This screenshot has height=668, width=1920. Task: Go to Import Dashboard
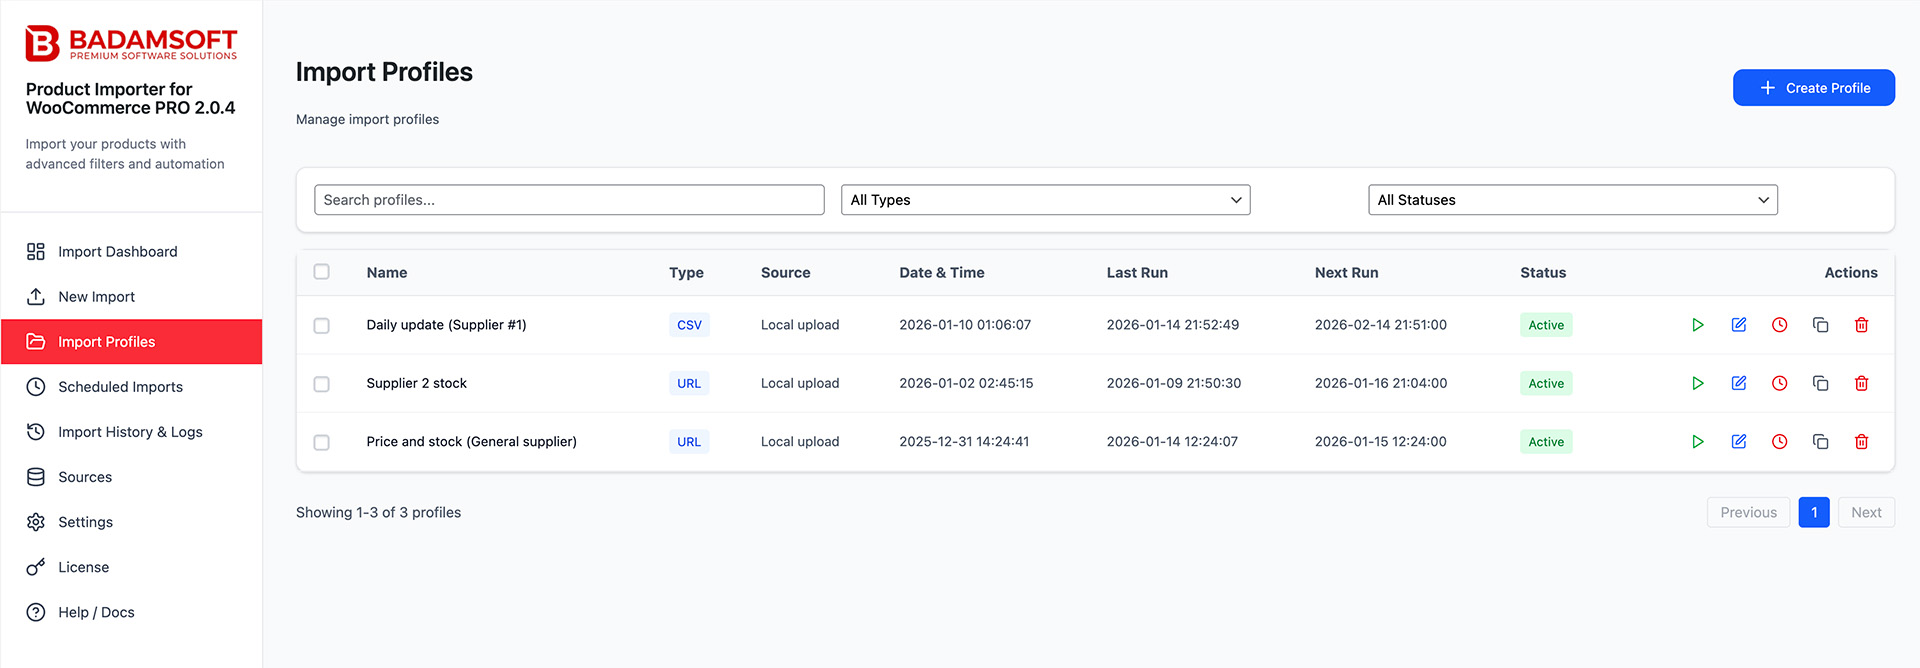131,252
